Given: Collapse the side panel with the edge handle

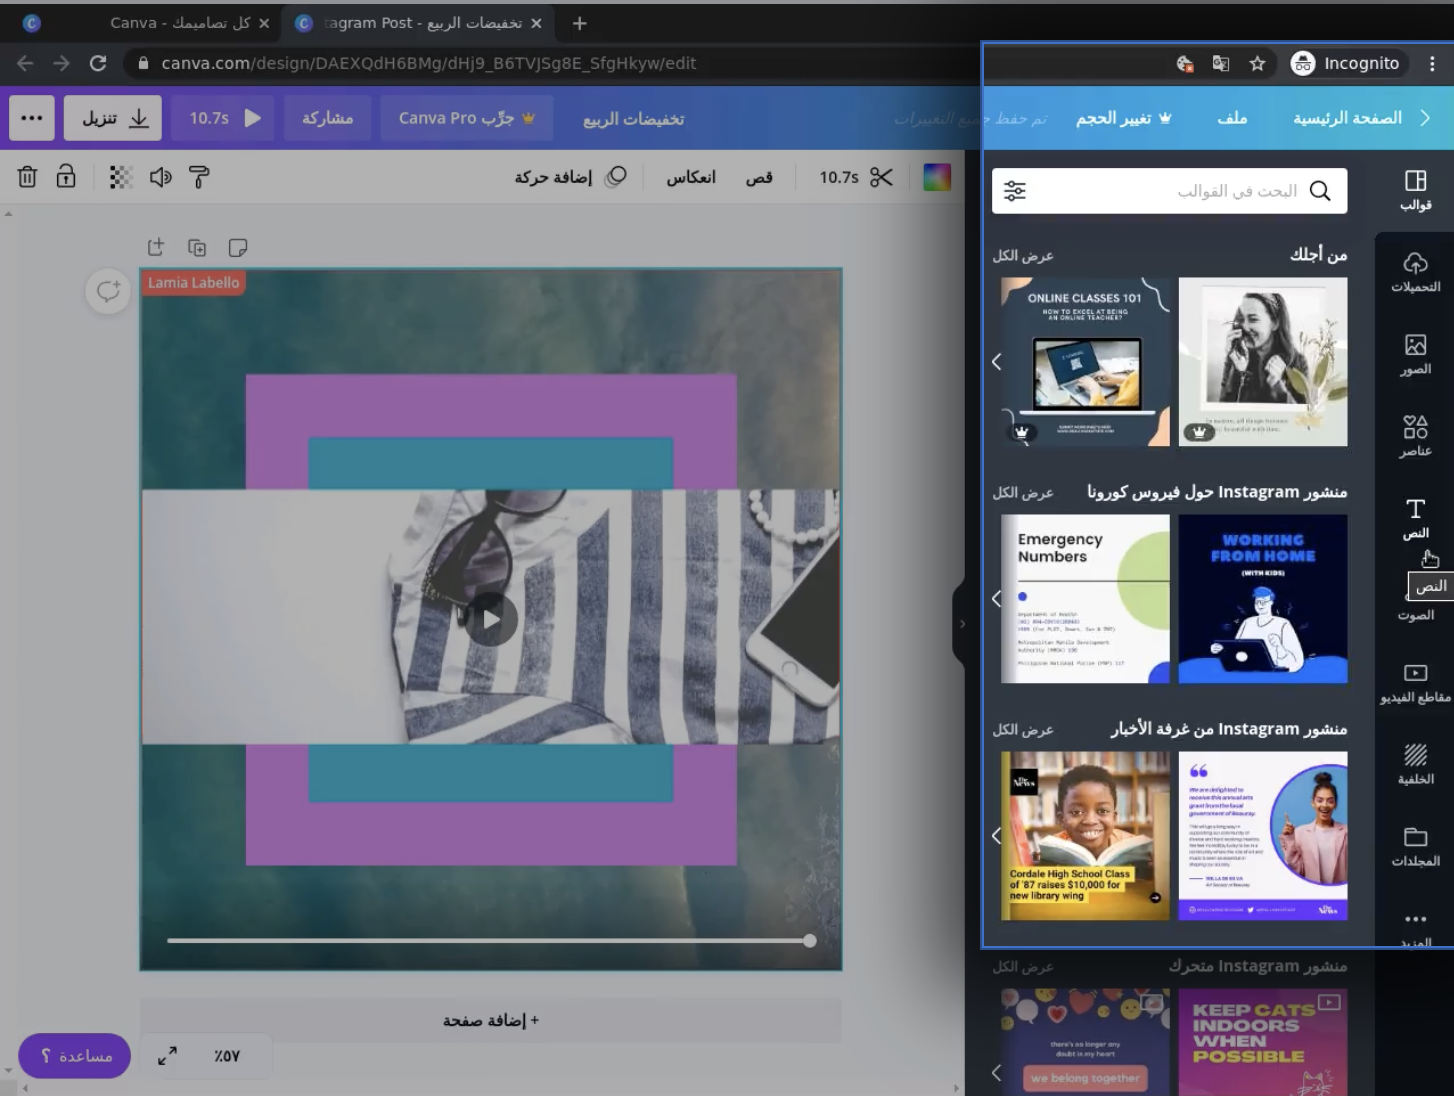Looking at the screenshot, I should point(961,623).
